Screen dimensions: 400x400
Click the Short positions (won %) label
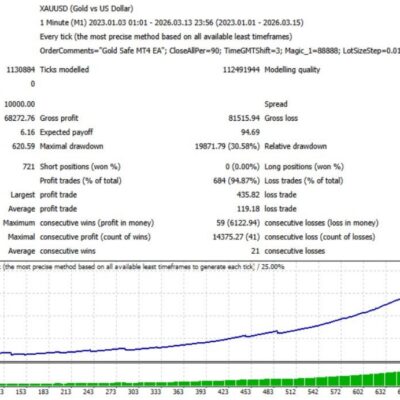pos(80,167)
